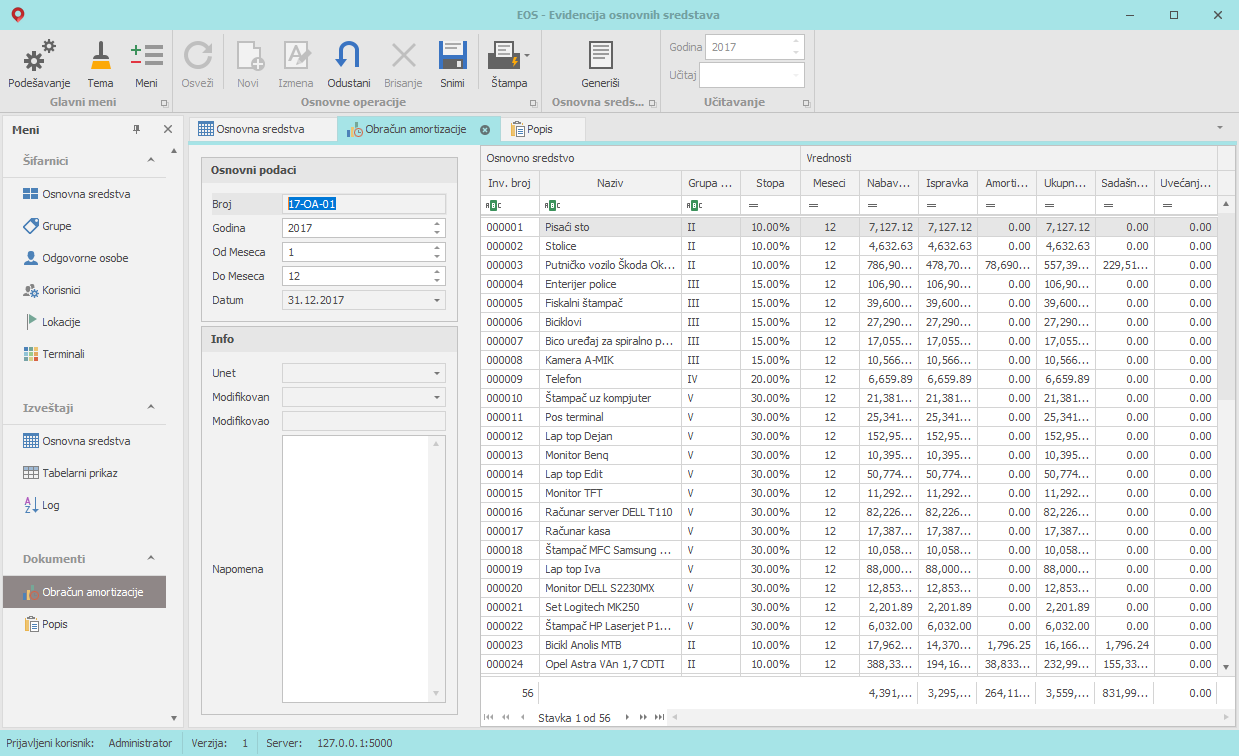The width and height of the screenshot is (1239, 756).
Task: Pin the Meni side panel
Action: 137,130
